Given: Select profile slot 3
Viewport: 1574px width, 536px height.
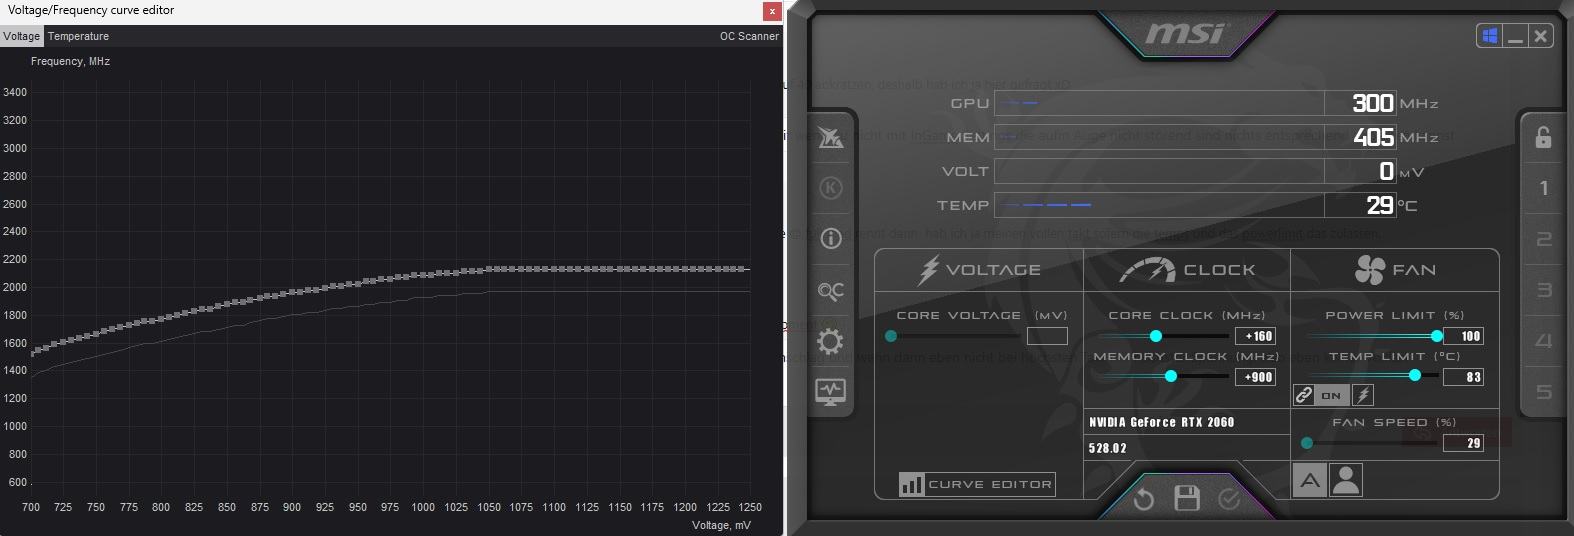Looking at the screenshot, I should (1544, 290).
